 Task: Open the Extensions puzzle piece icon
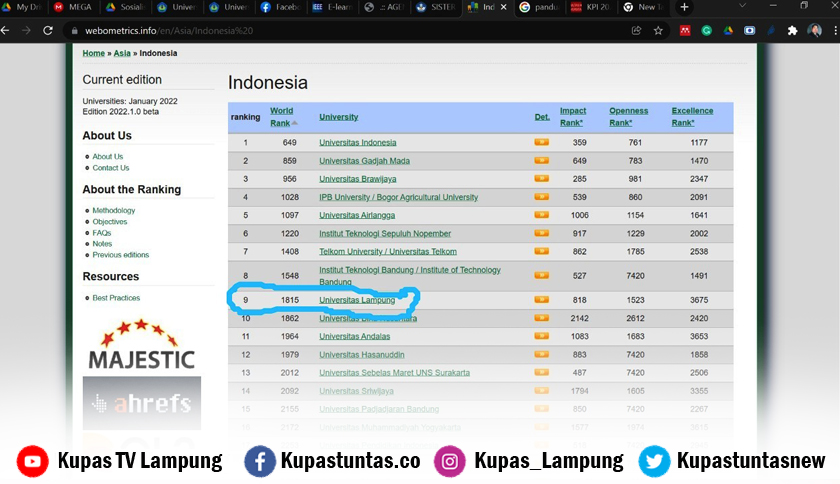pos(792,31)
